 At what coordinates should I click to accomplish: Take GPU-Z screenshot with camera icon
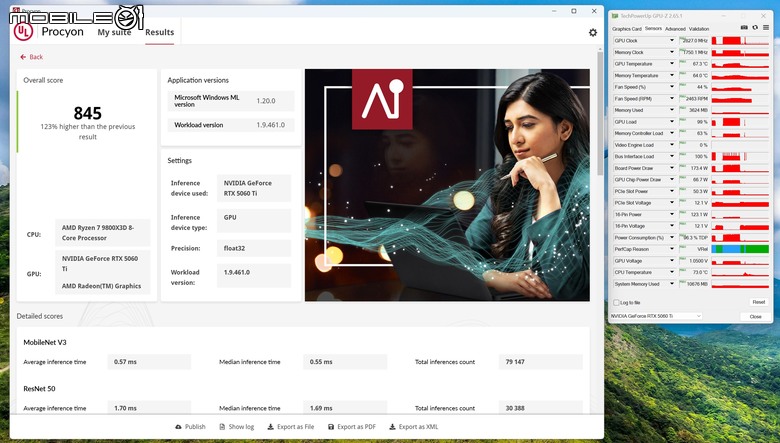pyautogui.click(x=744, y=28)
